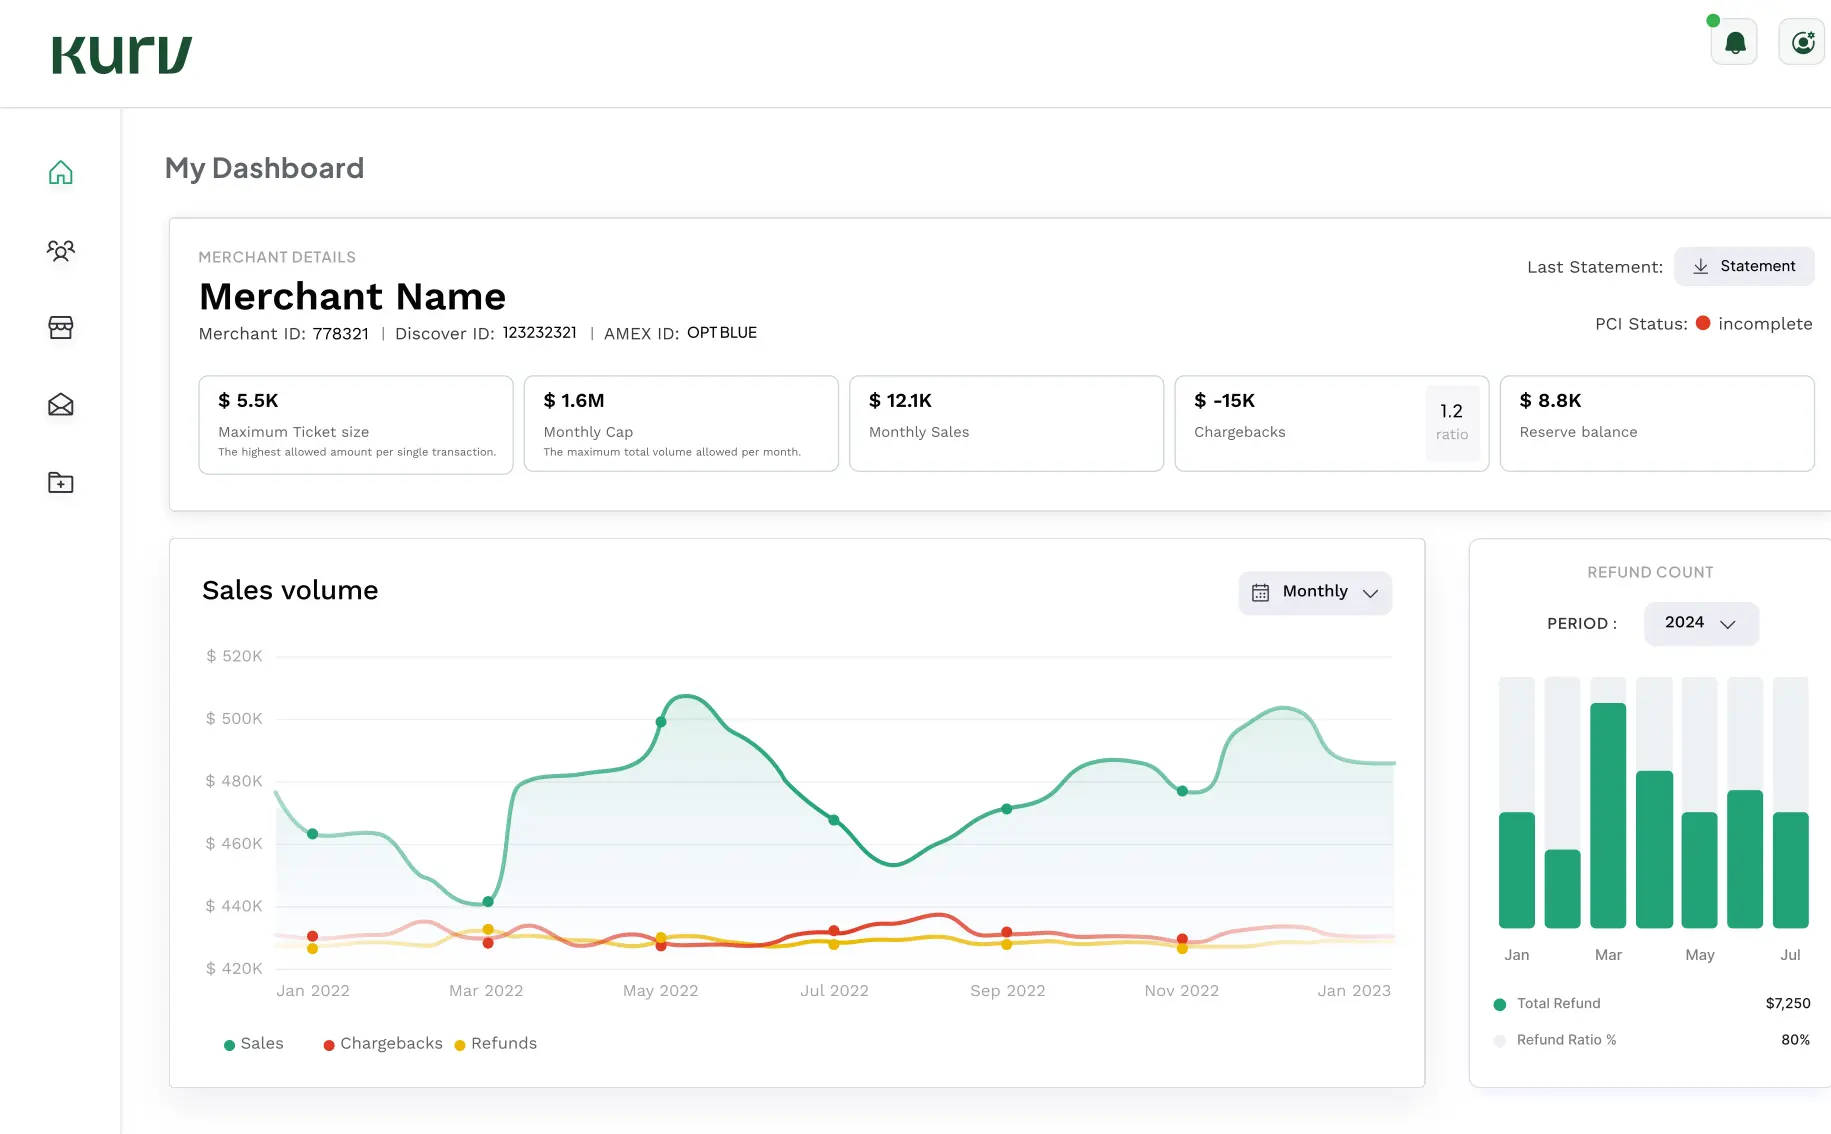Click the calendar icon beside Monthly selector
The height and width of the screenshot is (1134, 1831).
coord(1261,592)
